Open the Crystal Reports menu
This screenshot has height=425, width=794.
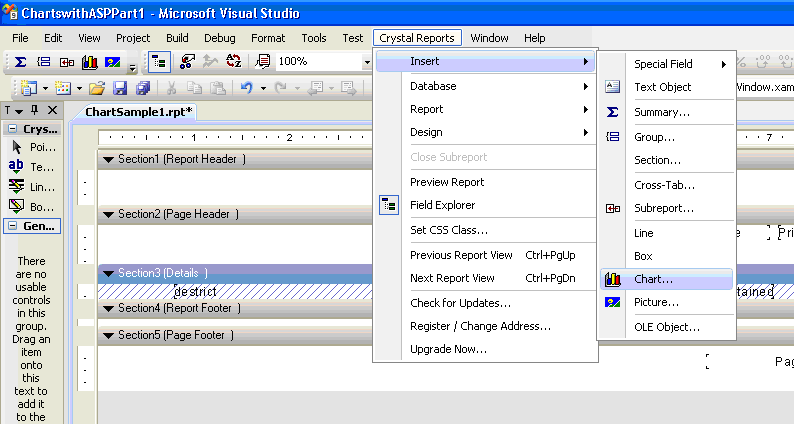coord(417,38)
